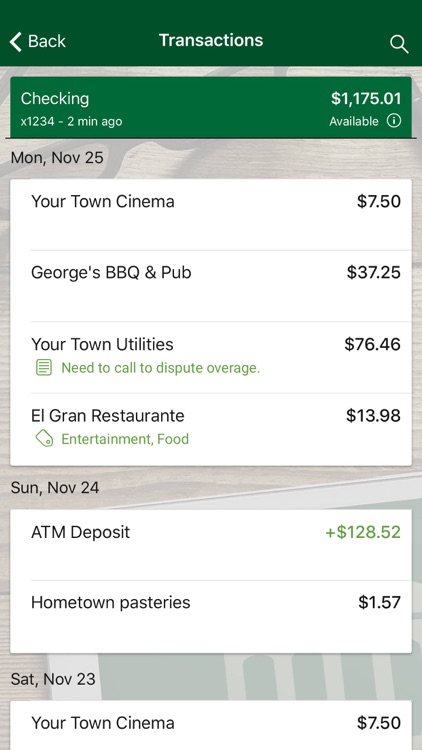The height and width of the screenshot is (750, 422).
Task: Open the Your Town Utilities transaction
Action: click(x=211, y=357)
